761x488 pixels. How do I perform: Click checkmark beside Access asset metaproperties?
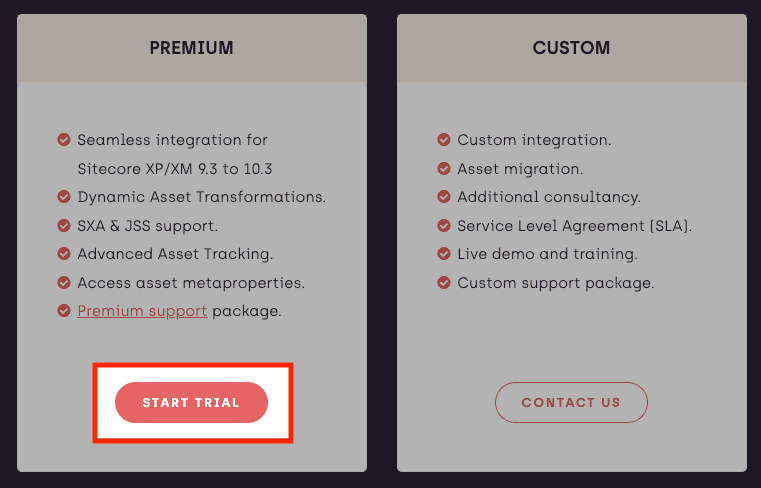tap(64, 283)
